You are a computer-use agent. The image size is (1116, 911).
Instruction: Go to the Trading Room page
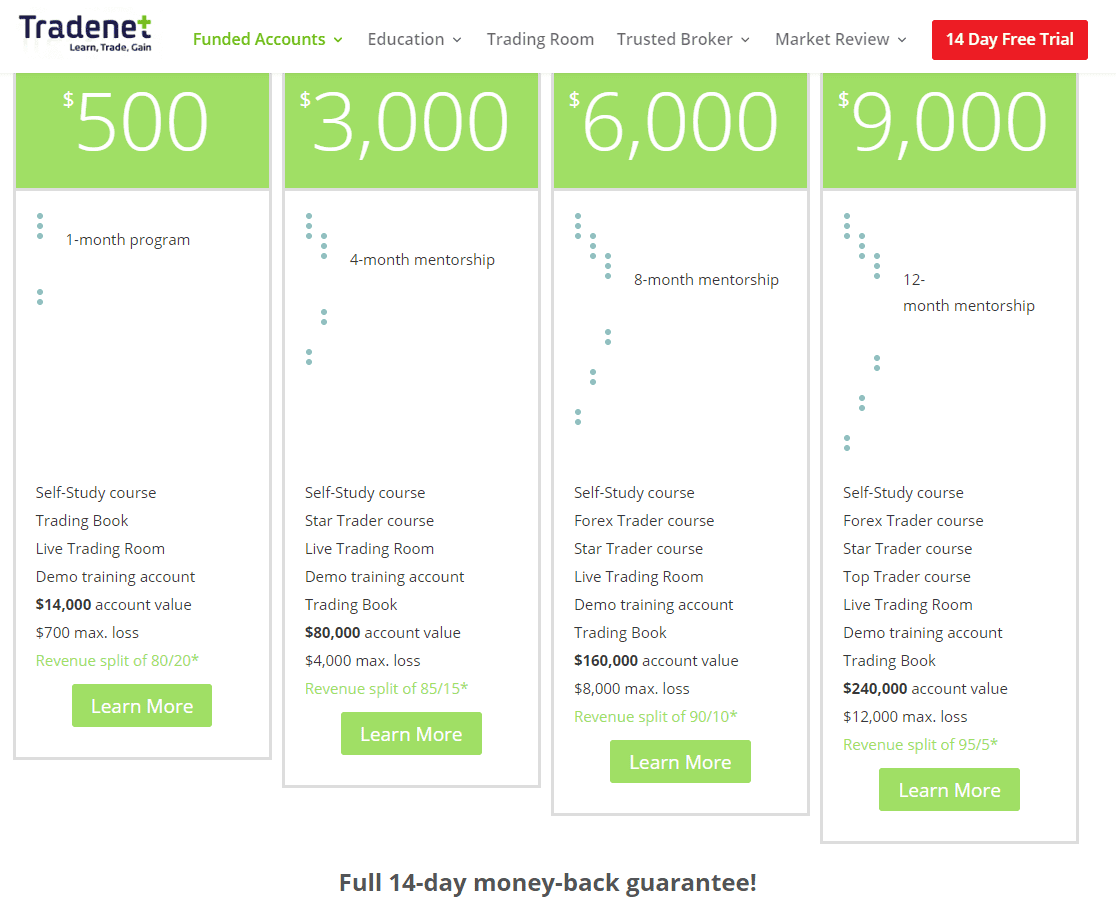coord(540,40)
